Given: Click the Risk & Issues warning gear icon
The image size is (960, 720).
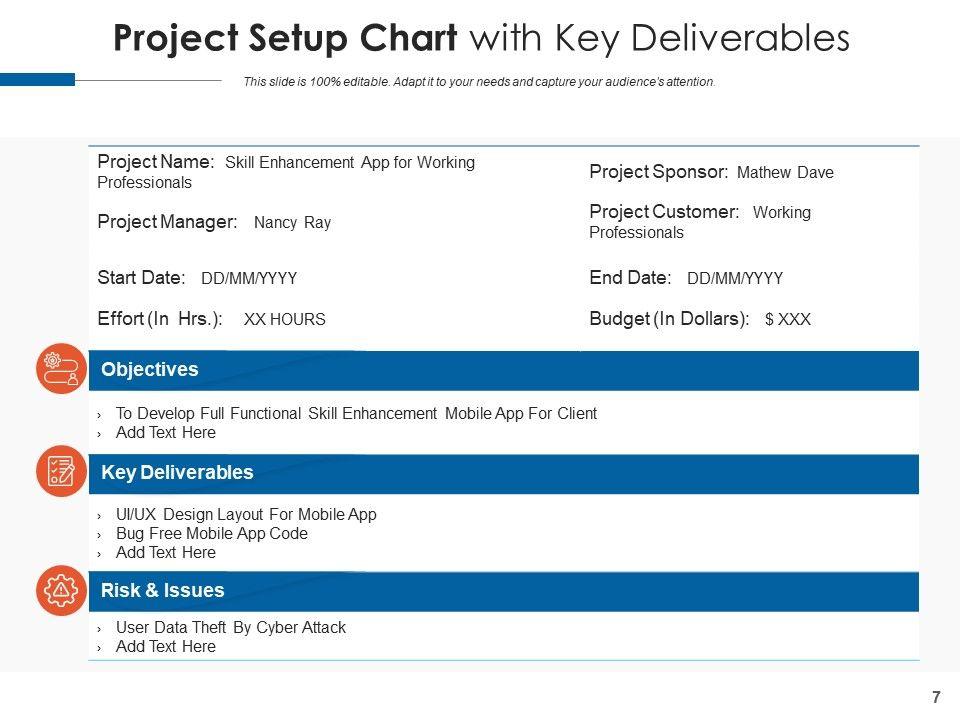Looking at the screenshot, I should pos(61,590).
